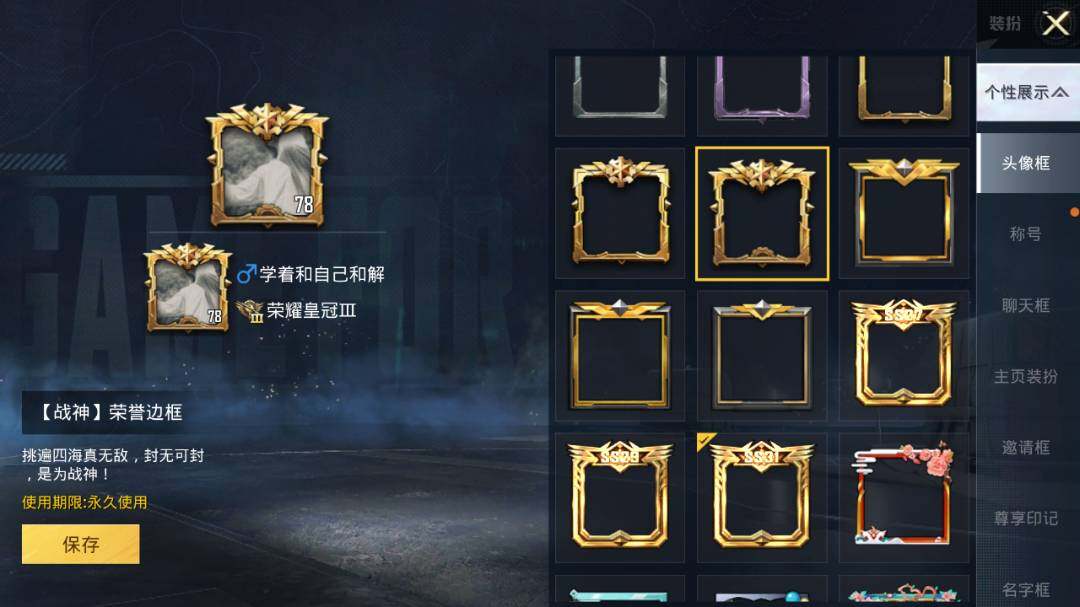Close the 装扮 outfit screen
Screen dimensions: 1080x607
click(1055, 24)
